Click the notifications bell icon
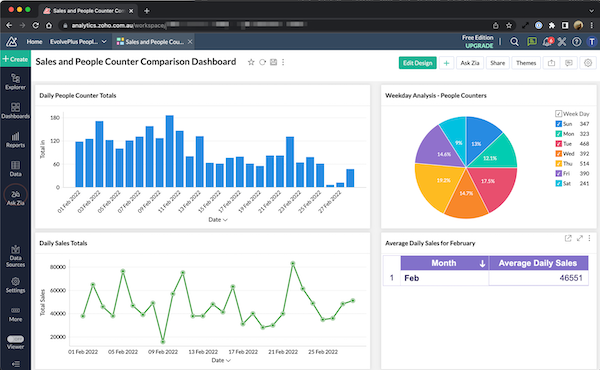 [547, 41]
